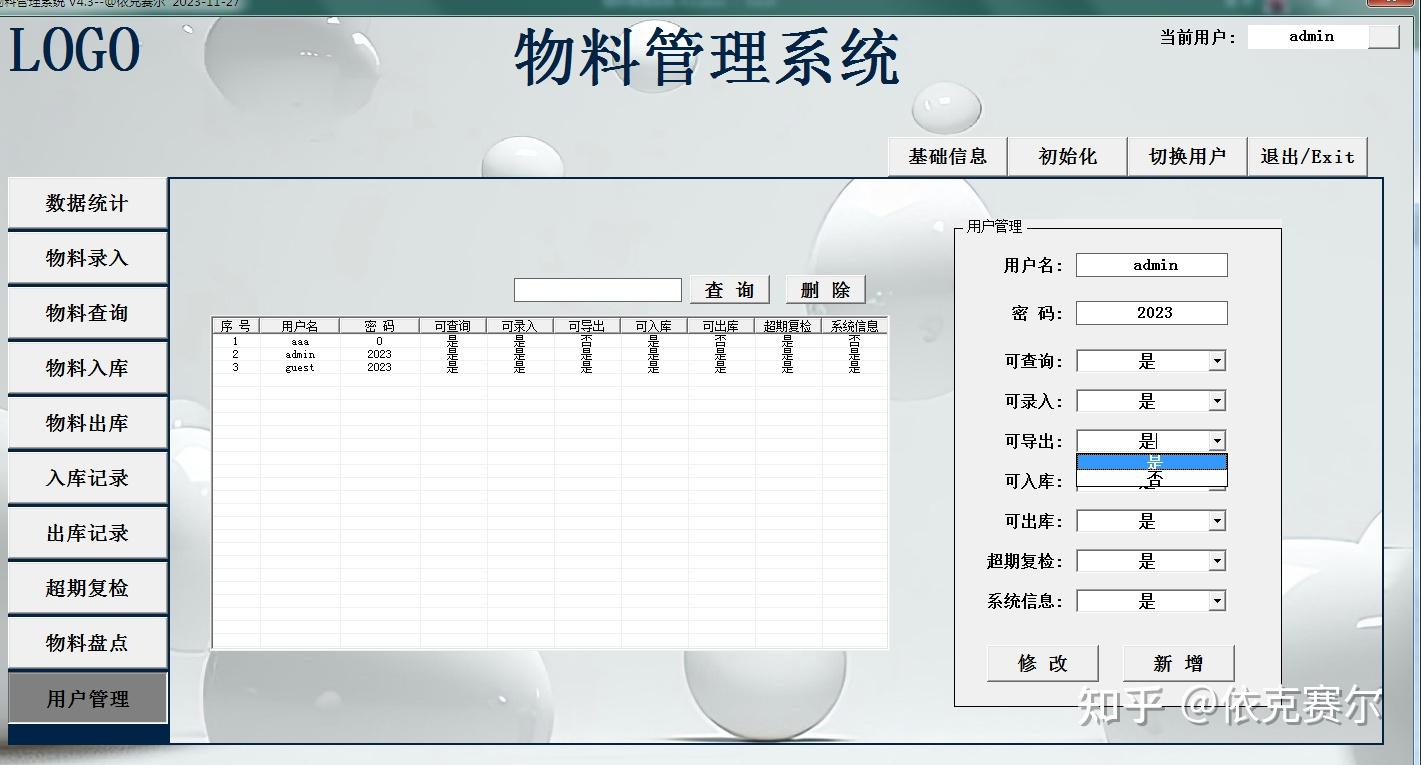Click the 修改 button
The width and height of the screenshot is (1421, 765).
pos(1043,663)
